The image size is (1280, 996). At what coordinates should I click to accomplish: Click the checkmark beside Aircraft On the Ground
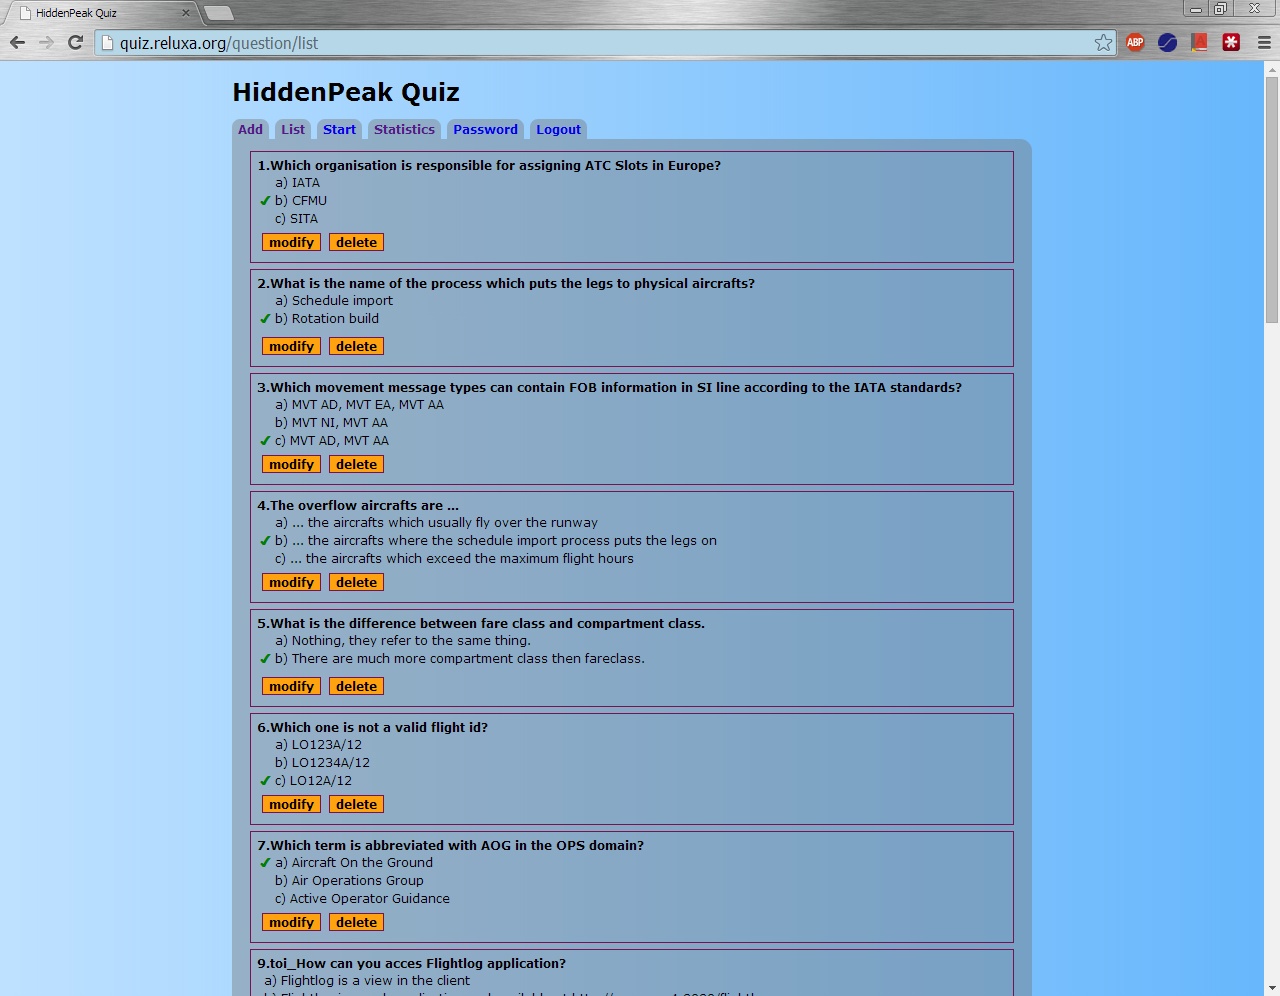point(265,863)
